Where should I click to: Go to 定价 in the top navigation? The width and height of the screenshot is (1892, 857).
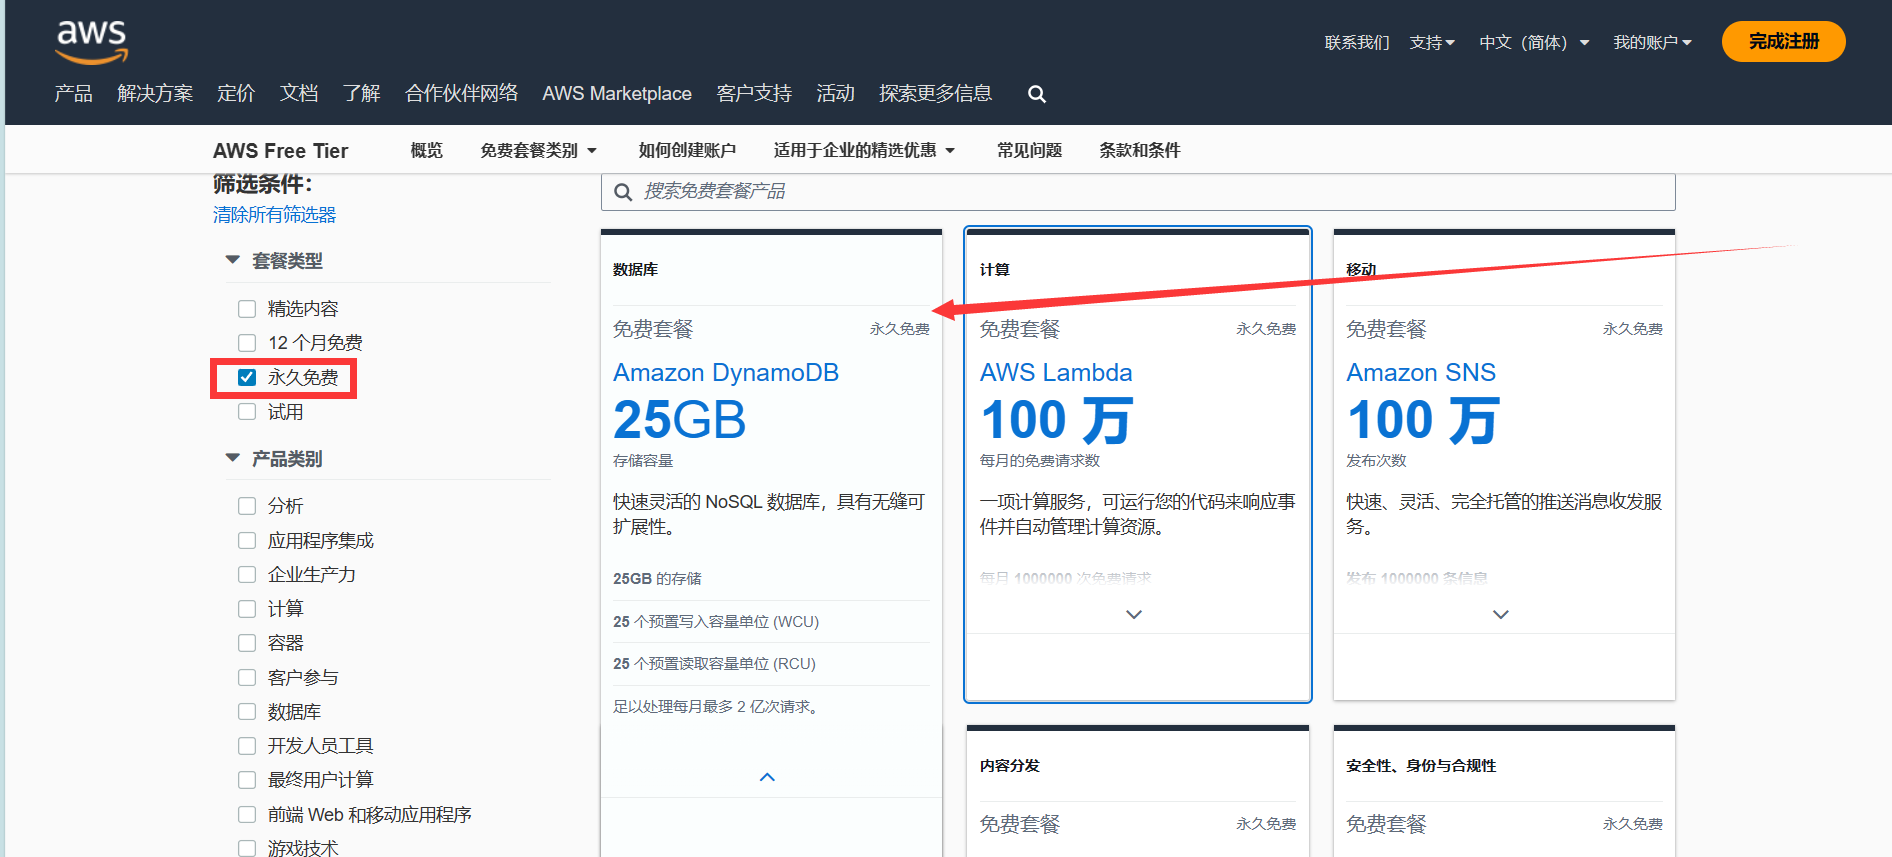(236, 94)
